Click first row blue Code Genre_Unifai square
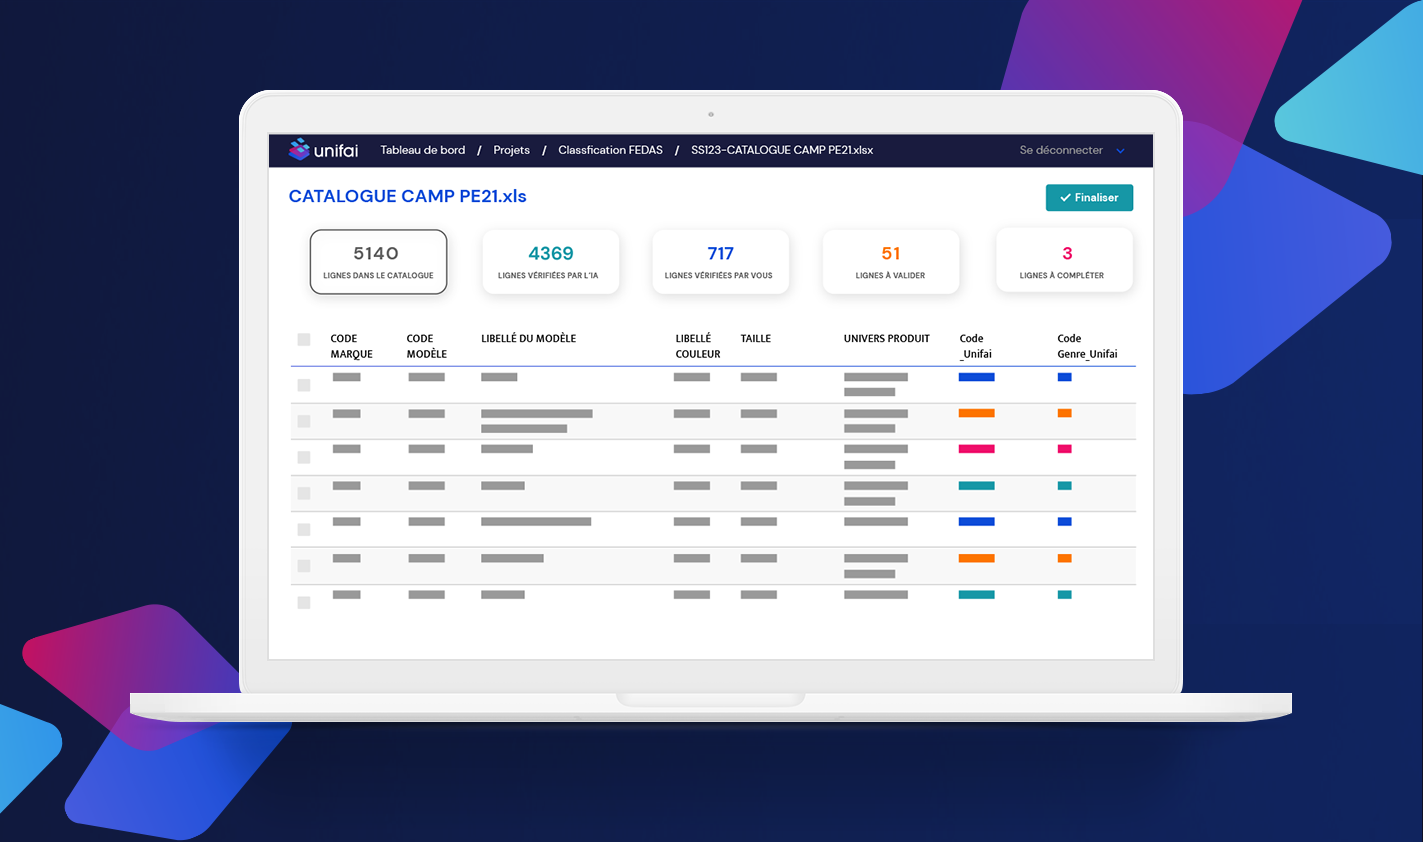Screen dimensions: 1423x842 point(1064,377)
